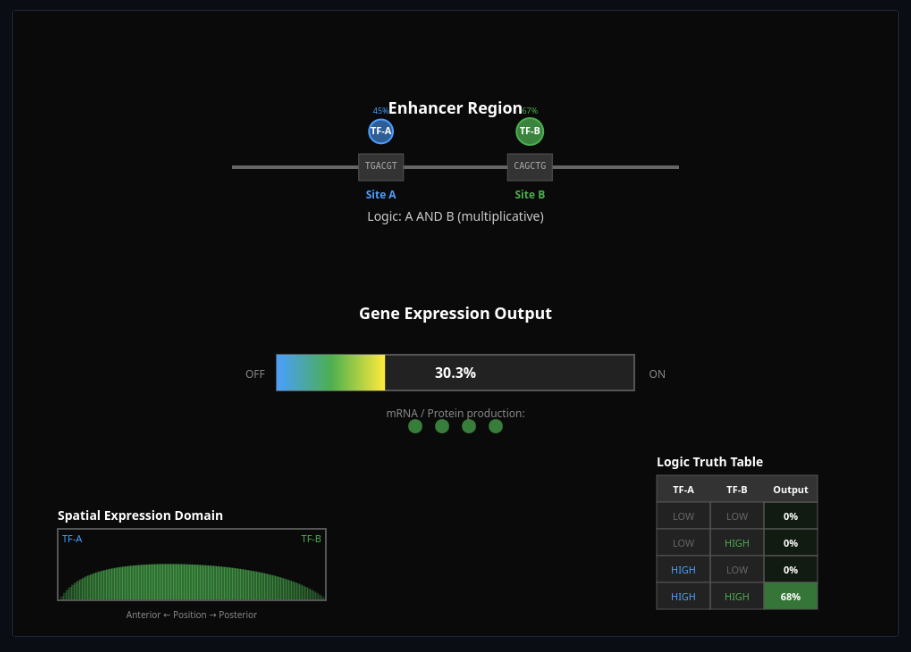911x652 pixels.
Task: Click the green HIGH cell in second table row
Action: (737, 543)
